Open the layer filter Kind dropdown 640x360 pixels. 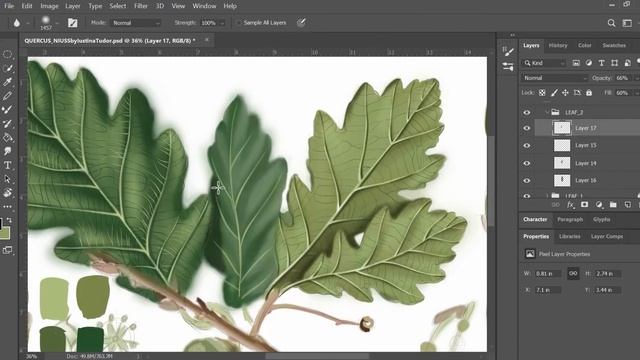544,63
